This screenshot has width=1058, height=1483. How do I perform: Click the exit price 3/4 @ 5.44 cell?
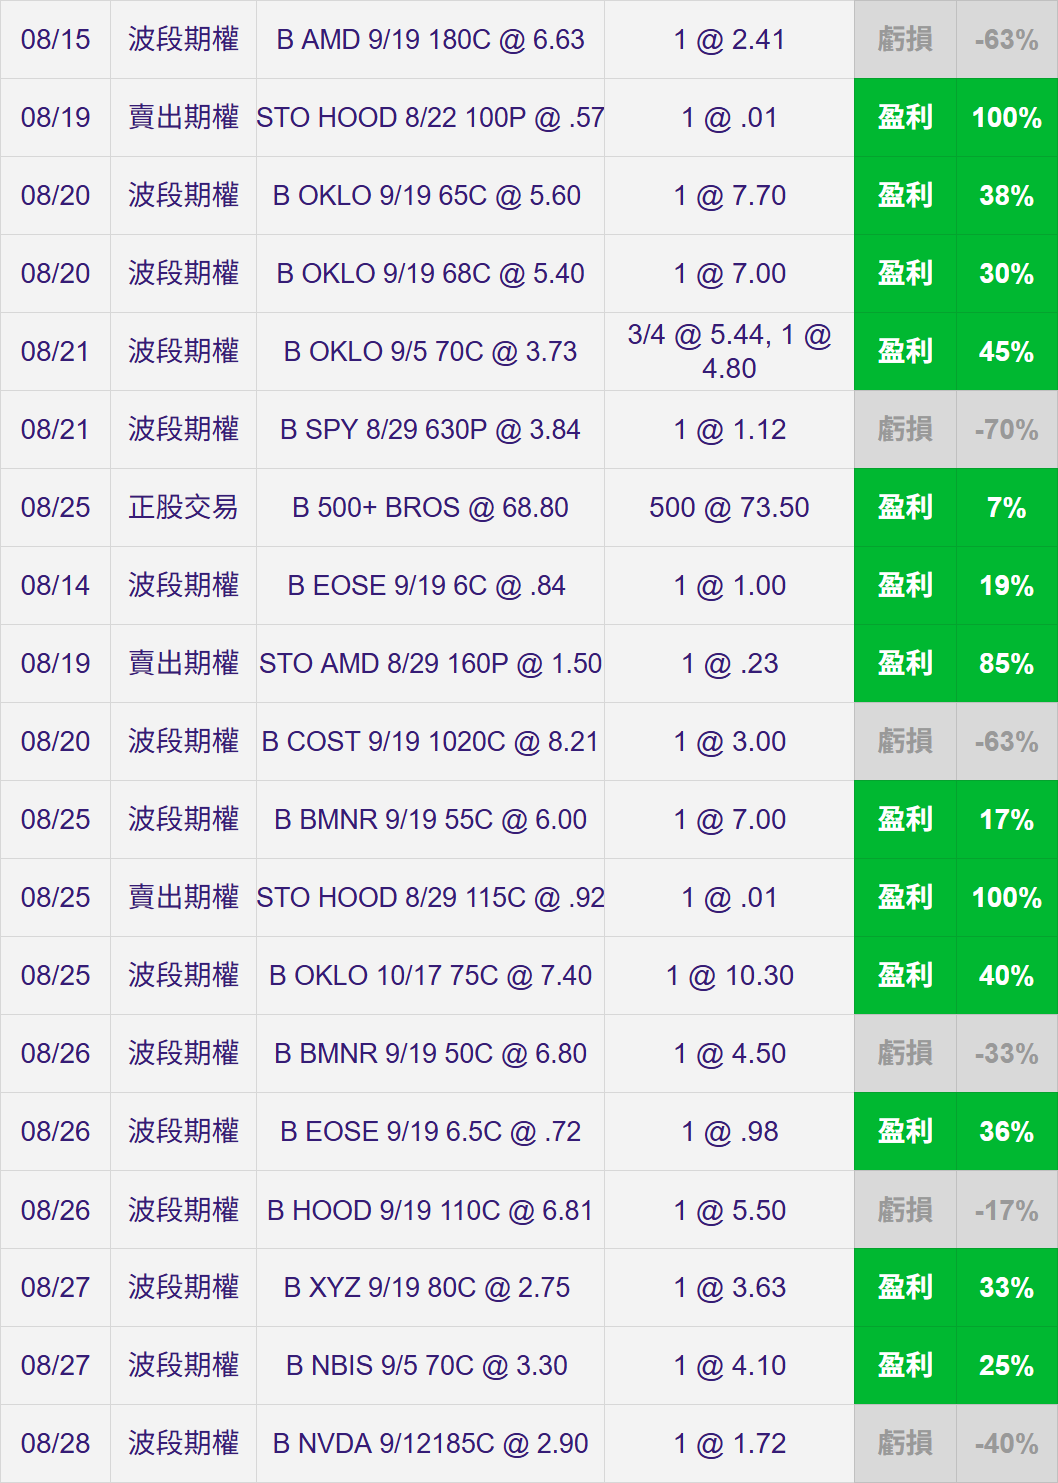729,352
